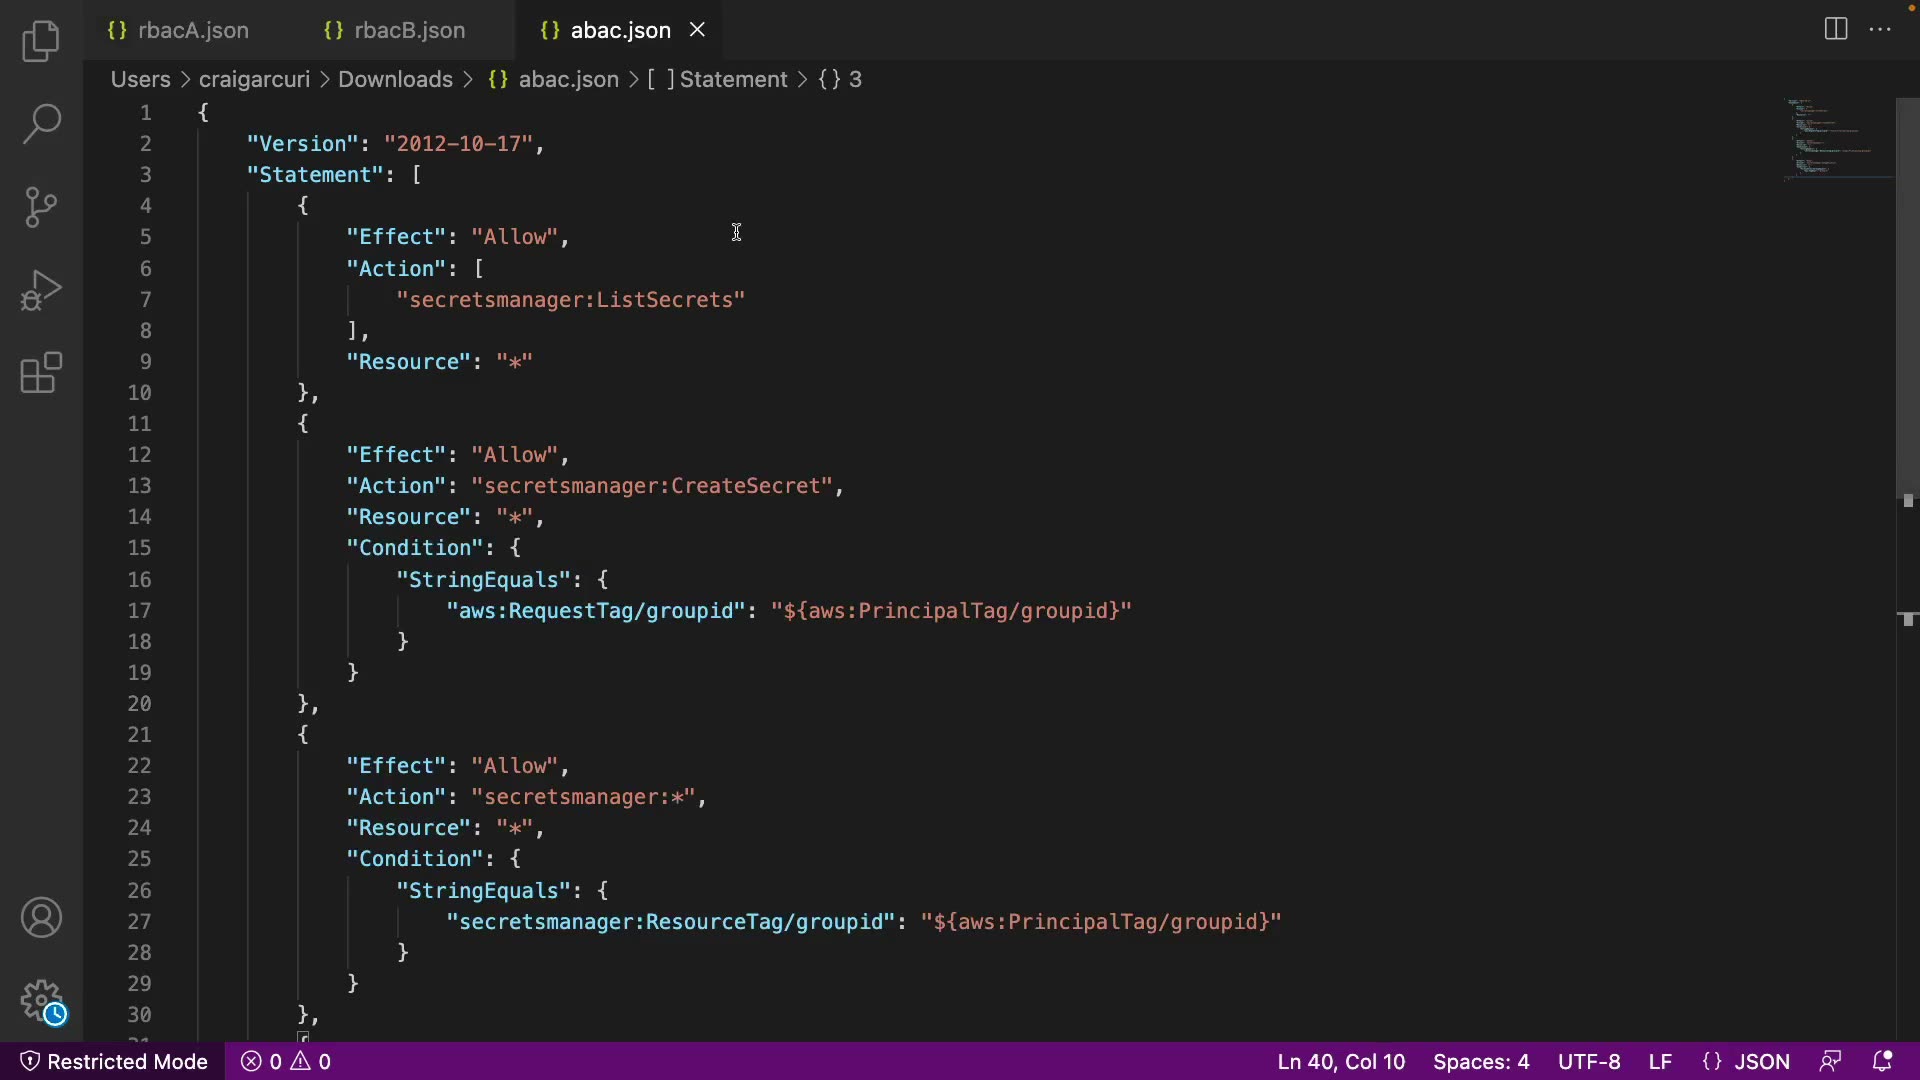Open Run and Debug view
The height and width of the screenshot is (1080, 1920).
point(41,290)
